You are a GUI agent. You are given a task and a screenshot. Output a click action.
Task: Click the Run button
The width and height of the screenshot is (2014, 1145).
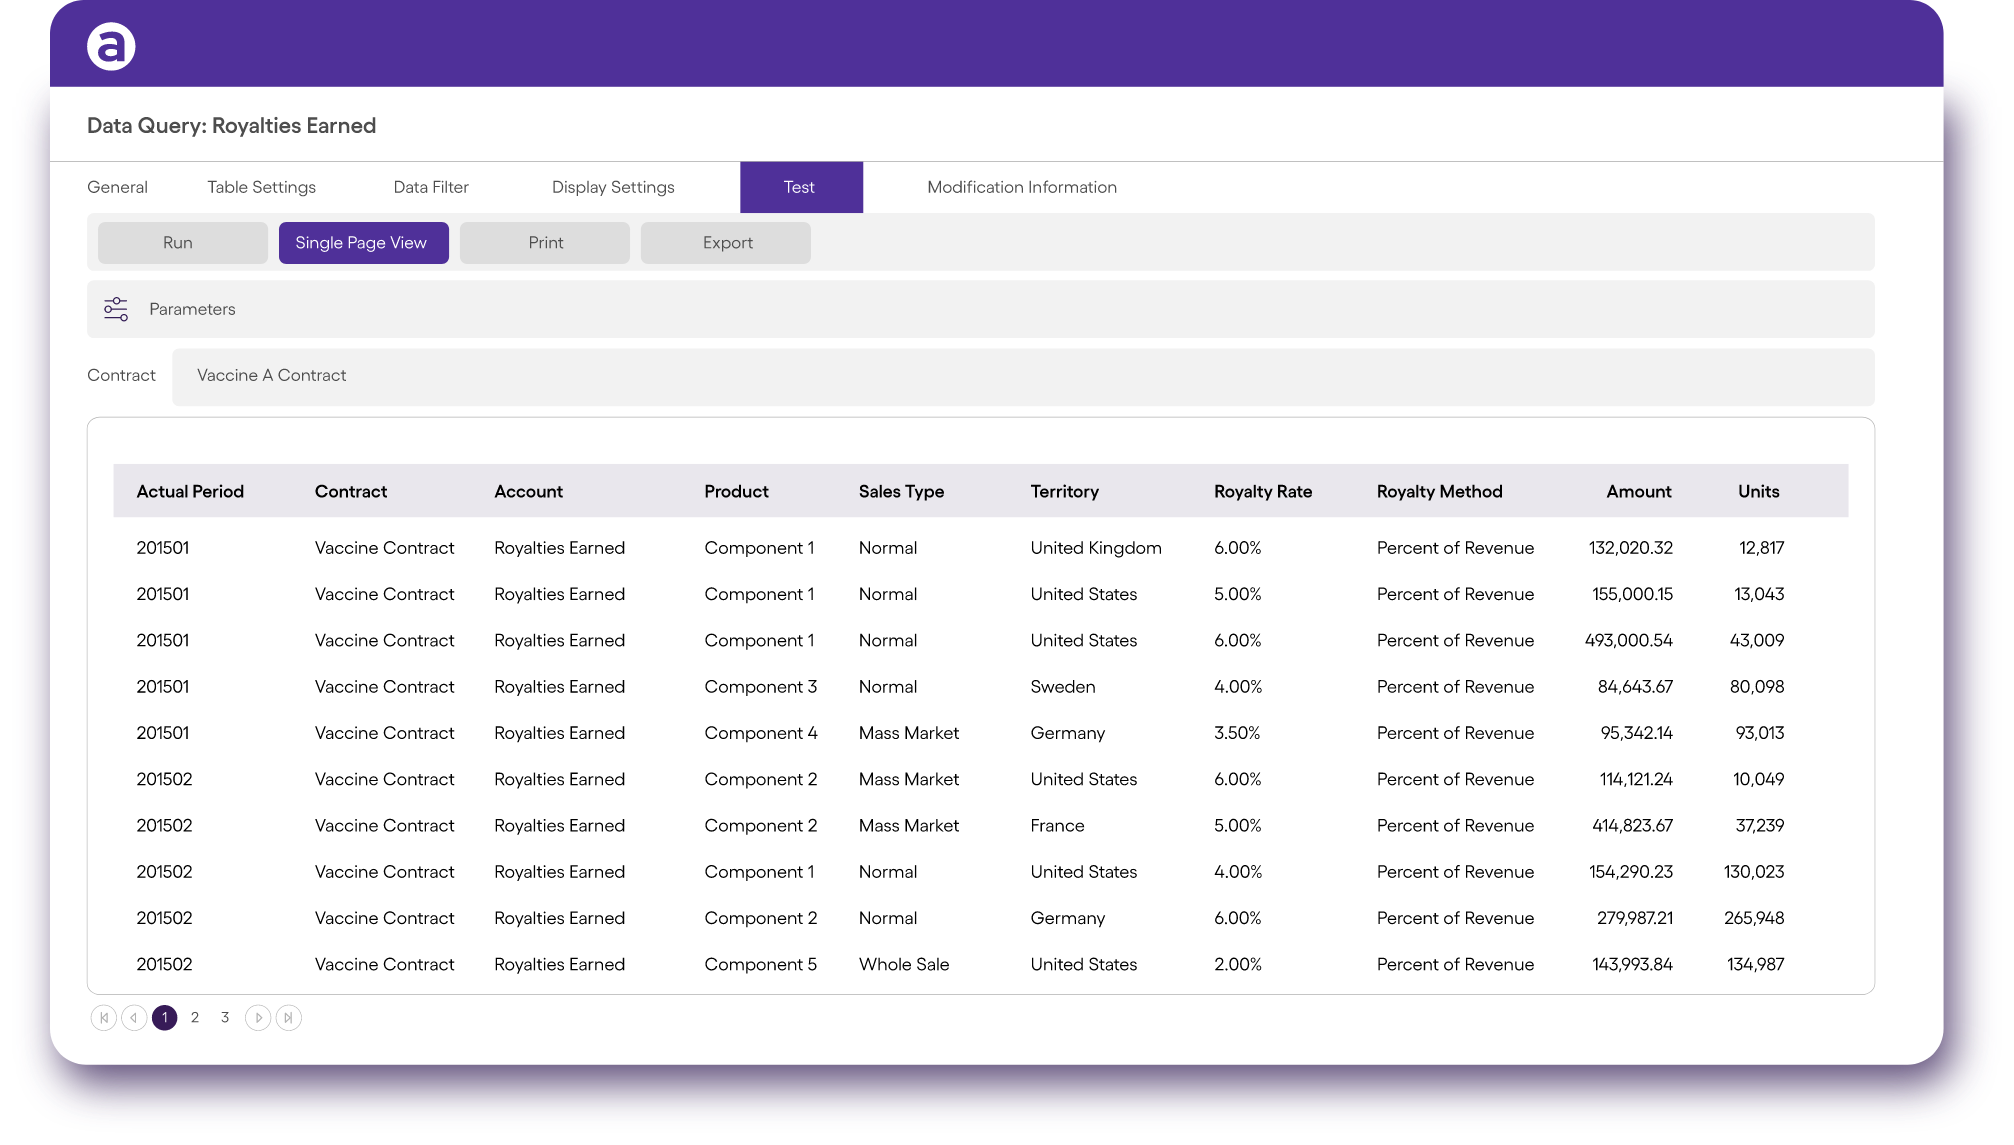point(183,243)
